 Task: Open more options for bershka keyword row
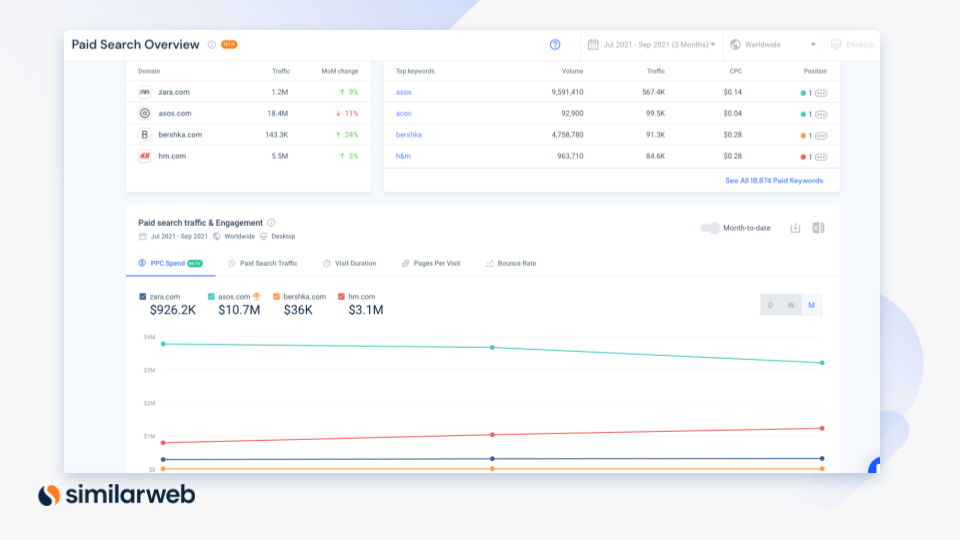point(821,136)
